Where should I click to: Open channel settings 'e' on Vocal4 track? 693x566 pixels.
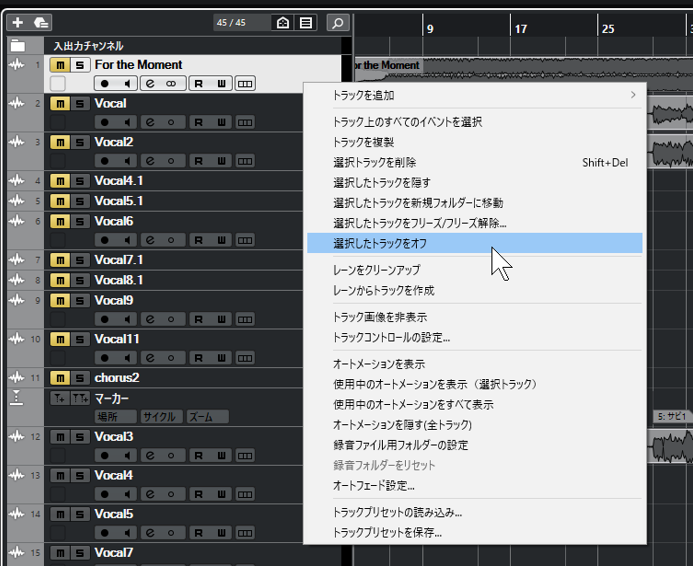coord(150,494)
